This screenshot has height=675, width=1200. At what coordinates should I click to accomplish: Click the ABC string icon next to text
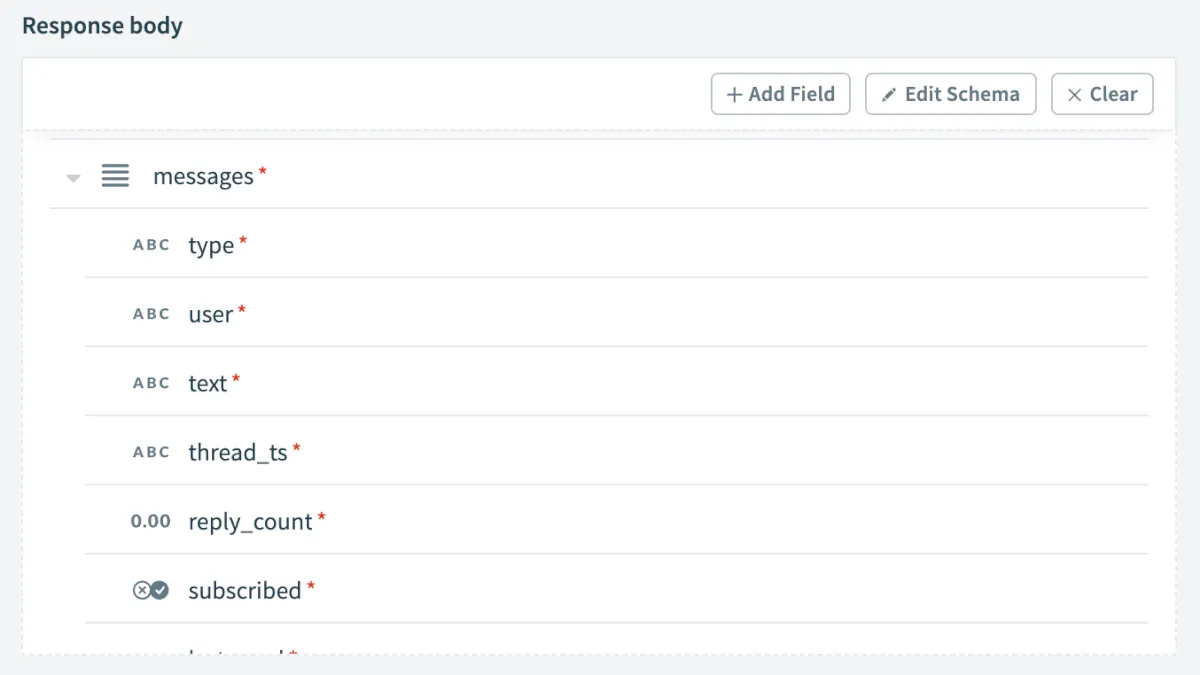click(151, 383)
